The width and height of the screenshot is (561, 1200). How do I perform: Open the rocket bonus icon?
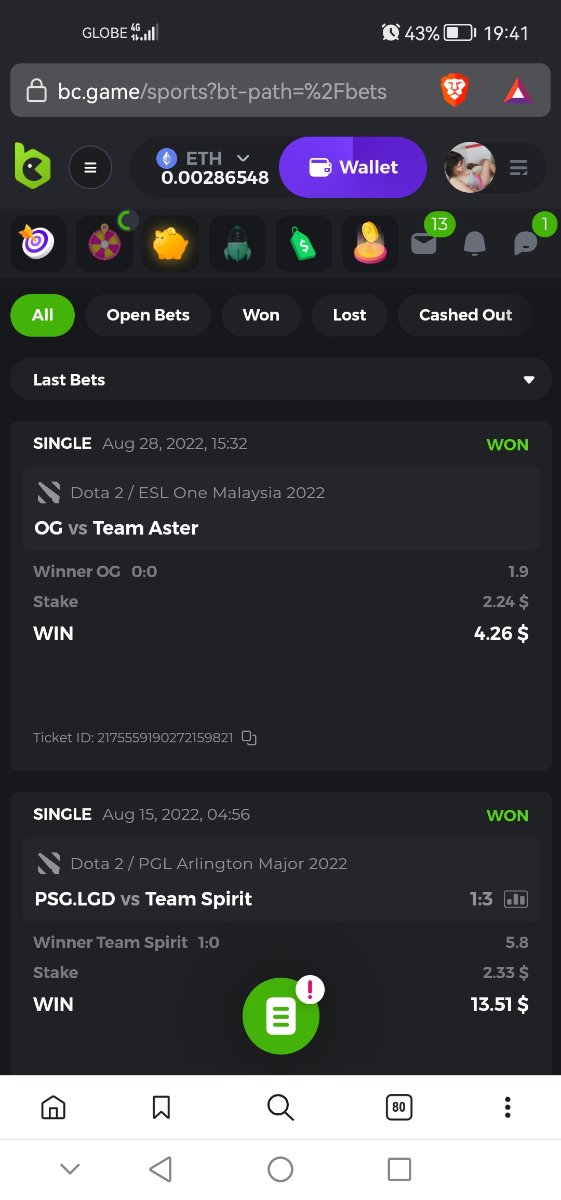(x=237, y=243)
